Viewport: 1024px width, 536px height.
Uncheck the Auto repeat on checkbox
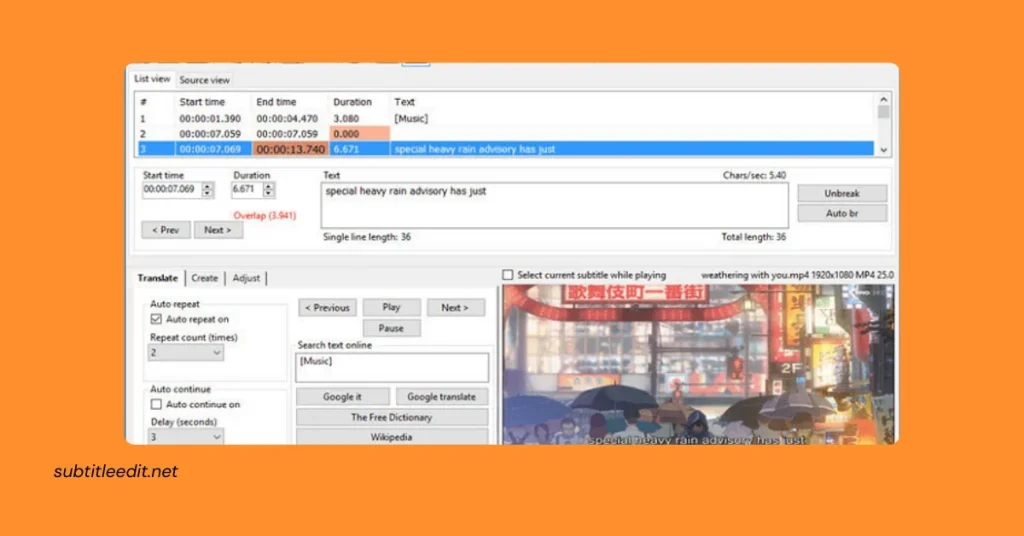[x=156, y=319]
